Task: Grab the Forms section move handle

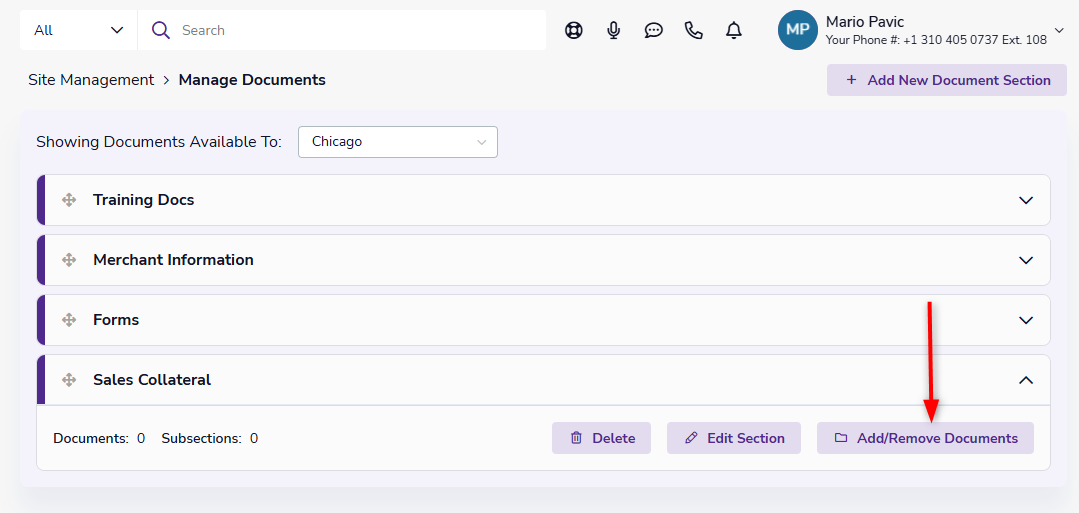Action: point(69,320)
